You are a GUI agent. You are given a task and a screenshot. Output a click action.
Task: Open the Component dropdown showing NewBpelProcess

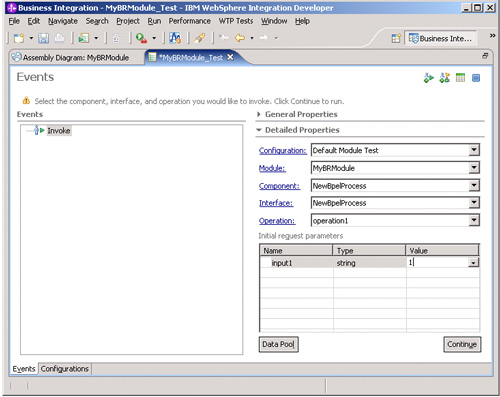(474, 185)
